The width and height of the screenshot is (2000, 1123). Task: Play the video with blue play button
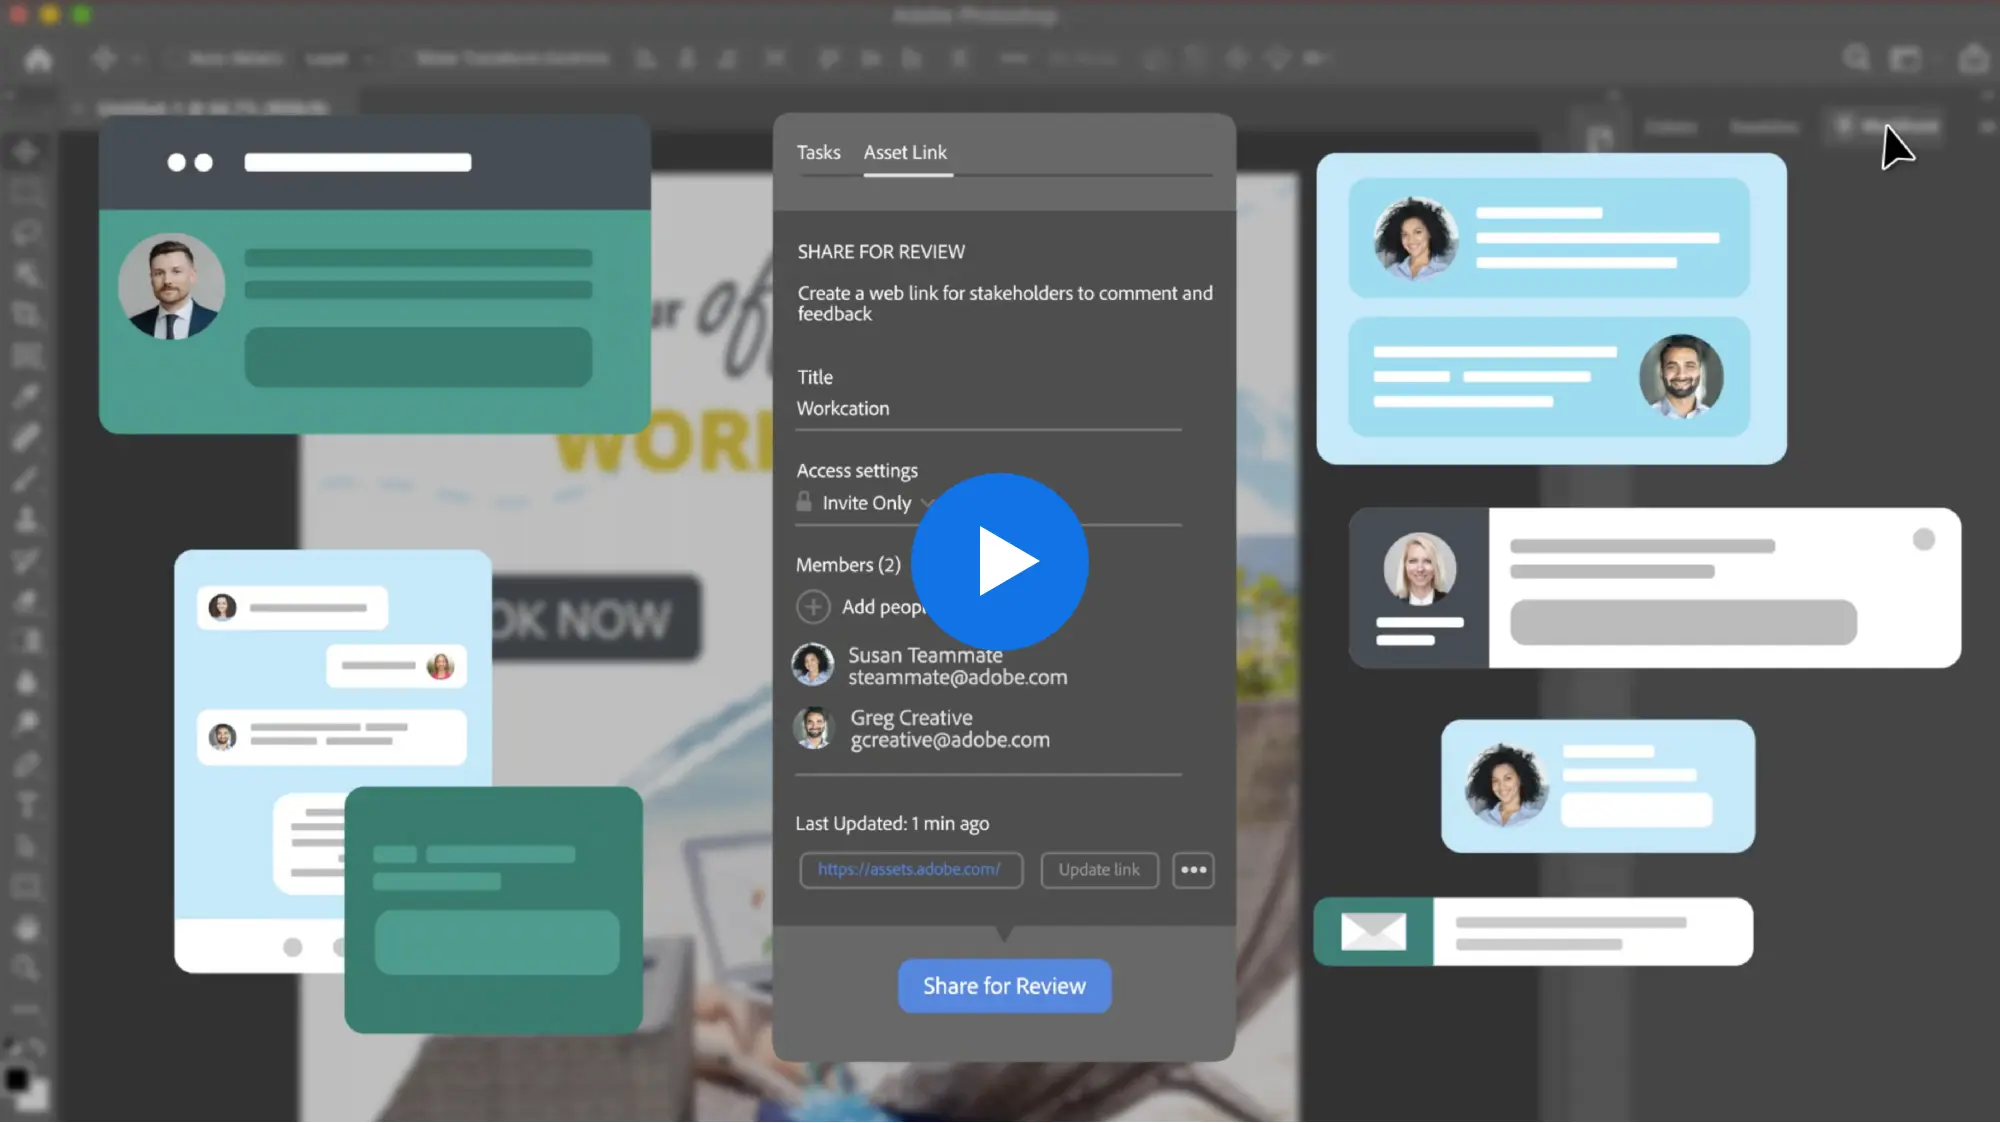click(x=1000, y=562)
